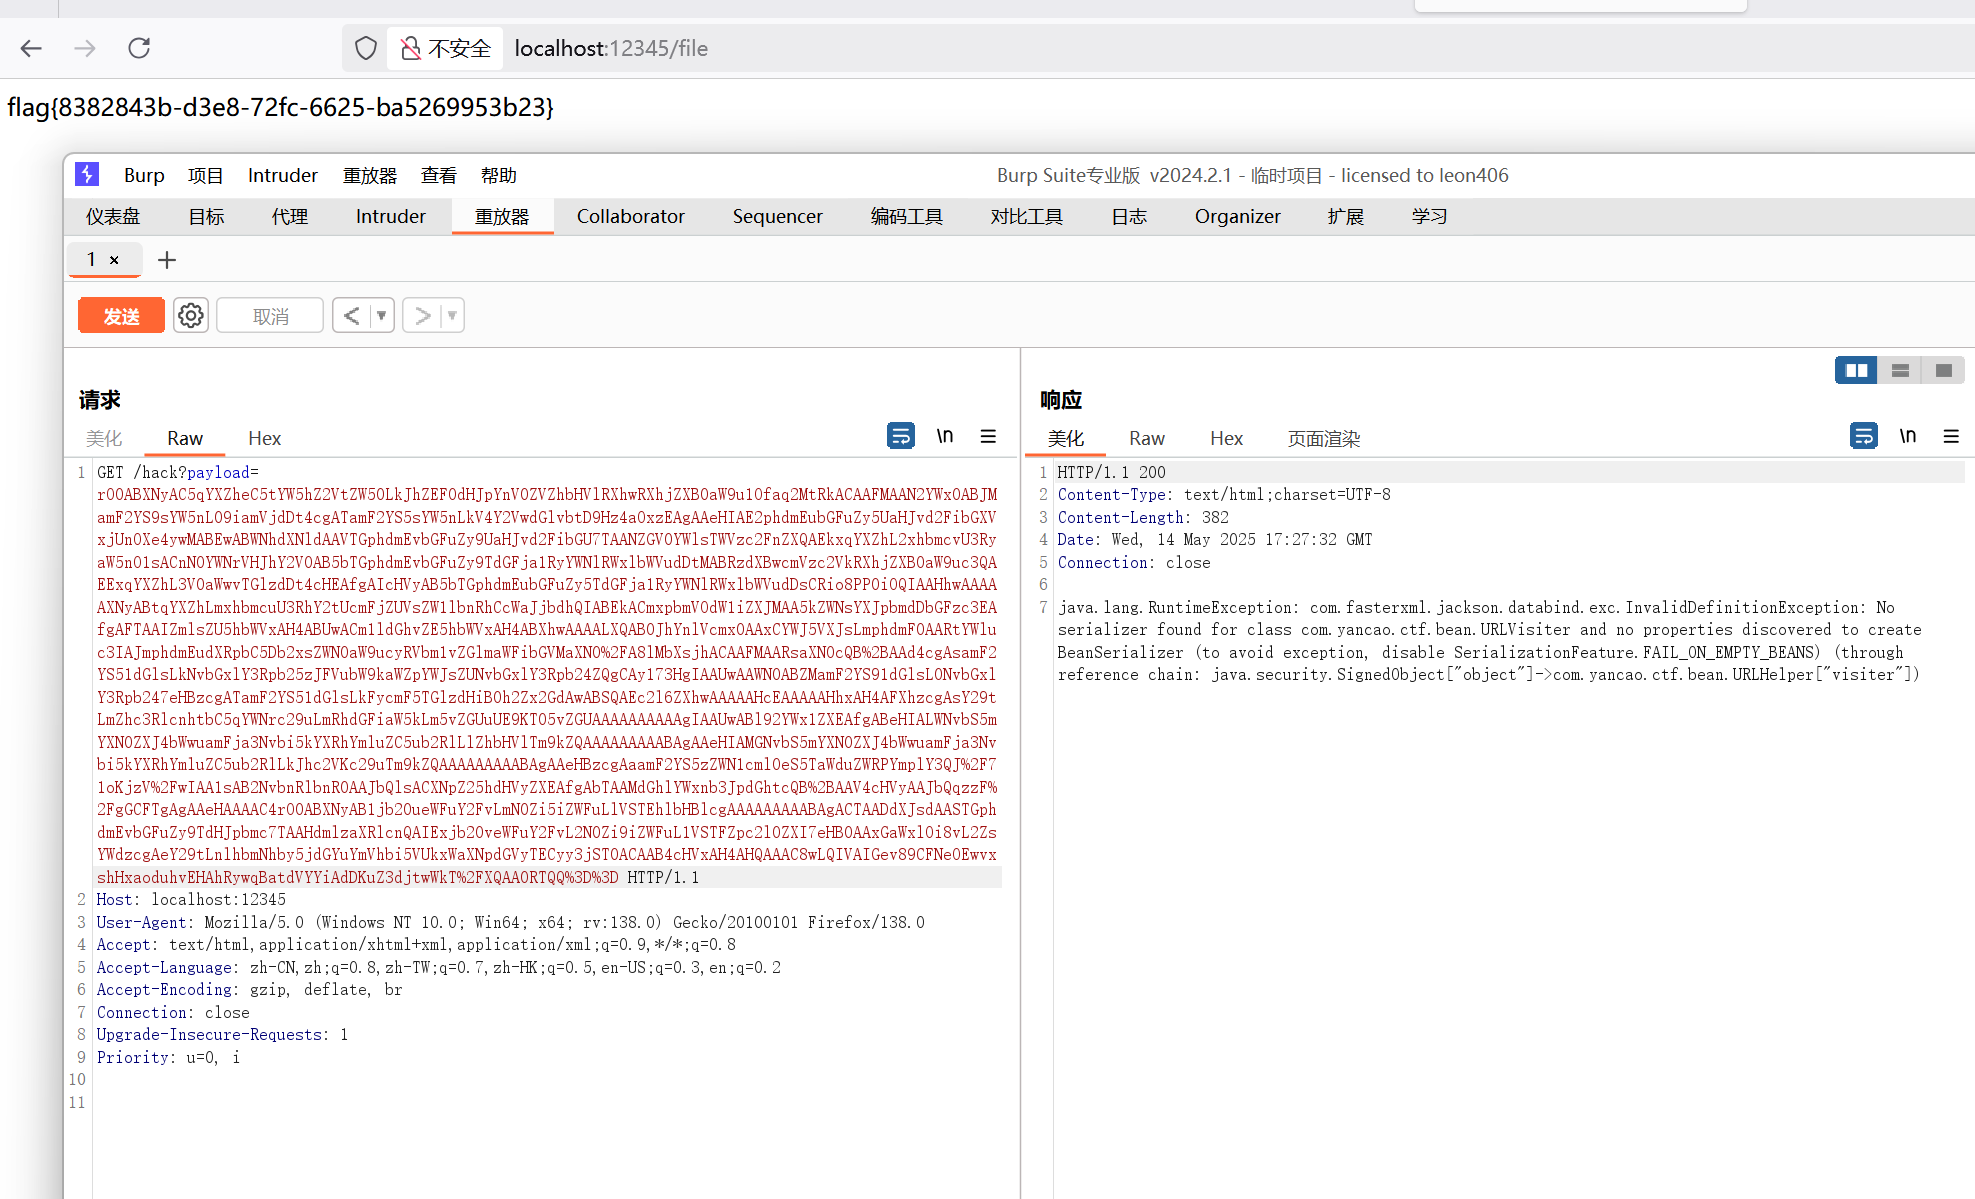This screenshot has width=1975, height=1199.
Task: Switch to side-by-side layout view
Action: 1856,370
